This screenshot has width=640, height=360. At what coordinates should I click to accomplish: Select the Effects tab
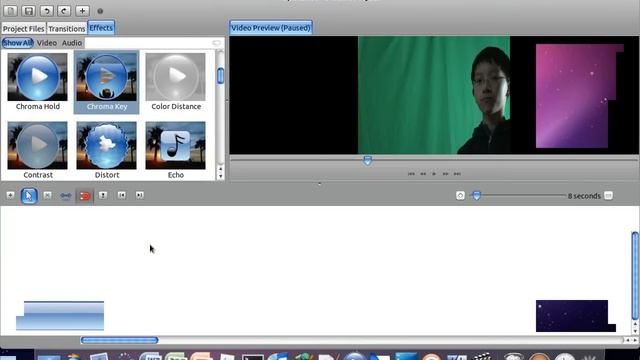coord(101,28)
